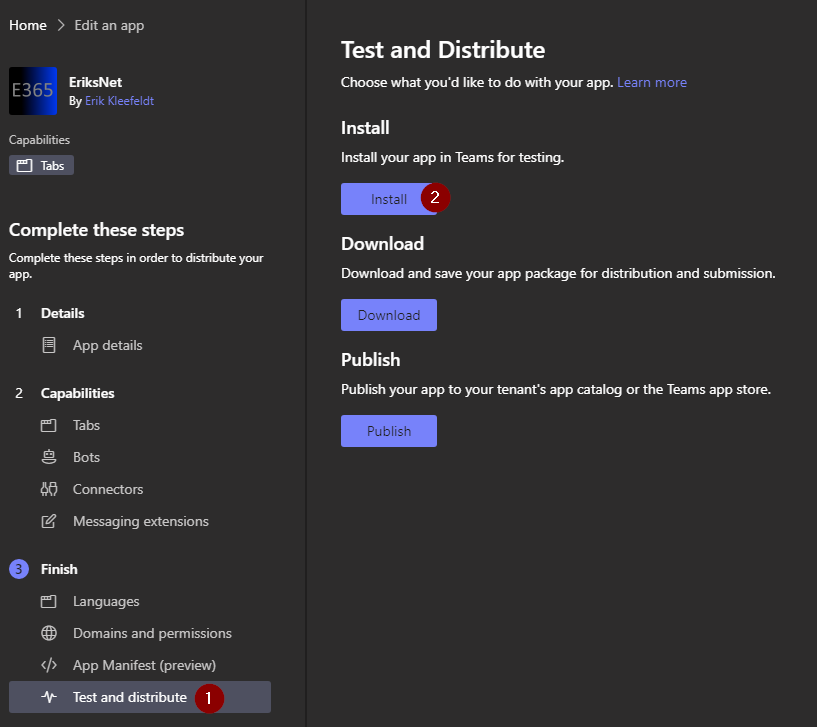Select the Tabs capability badge
Image resolution: width=817 pixels, height=727 pixels.
pyautogui.click(x=42, y=165)
